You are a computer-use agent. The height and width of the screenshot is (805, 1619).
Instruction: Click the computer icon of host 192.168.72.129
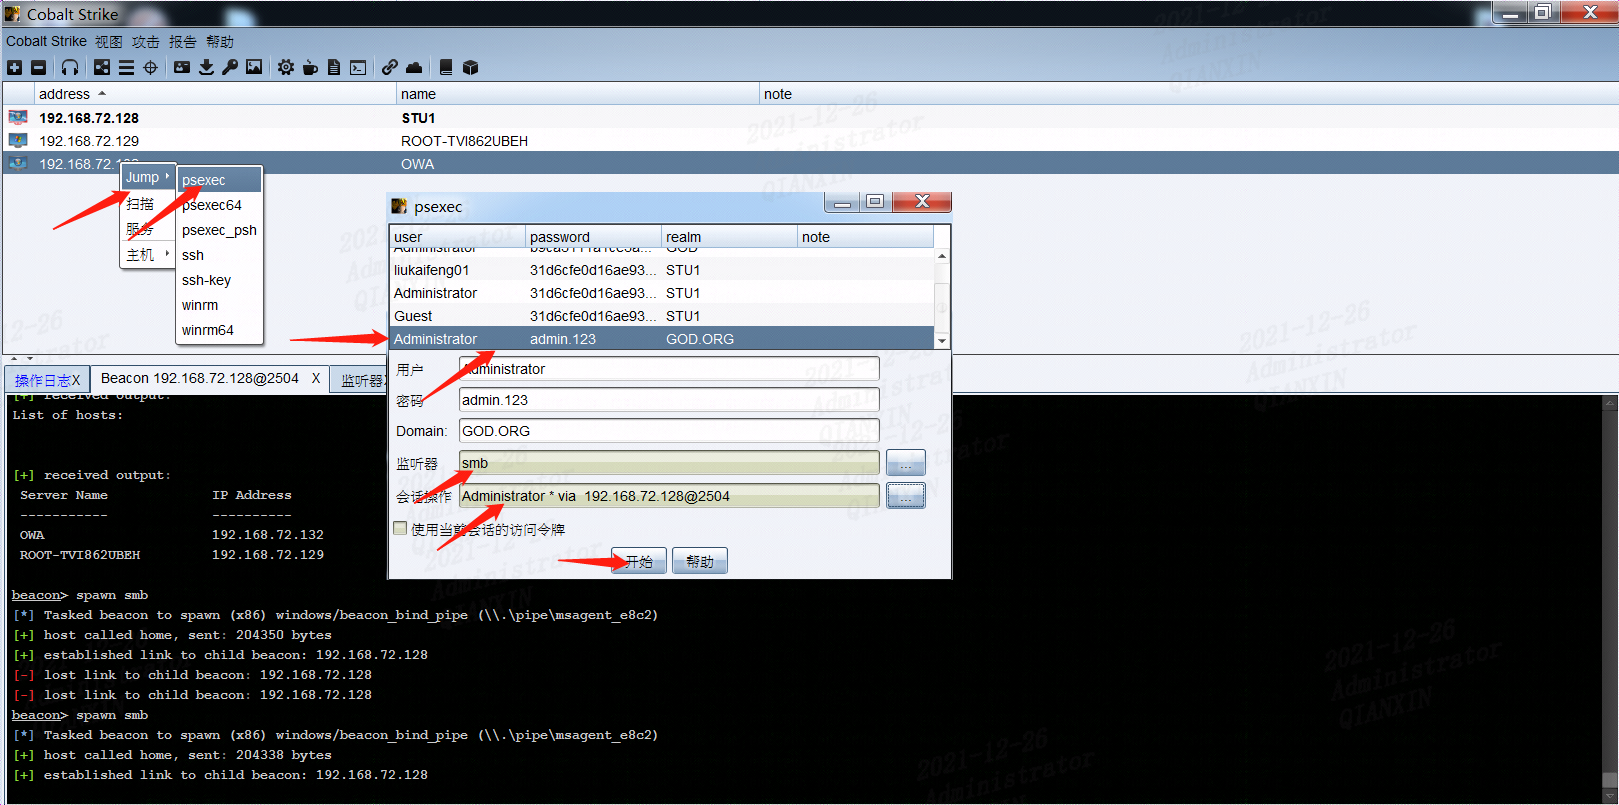(18, 141)
